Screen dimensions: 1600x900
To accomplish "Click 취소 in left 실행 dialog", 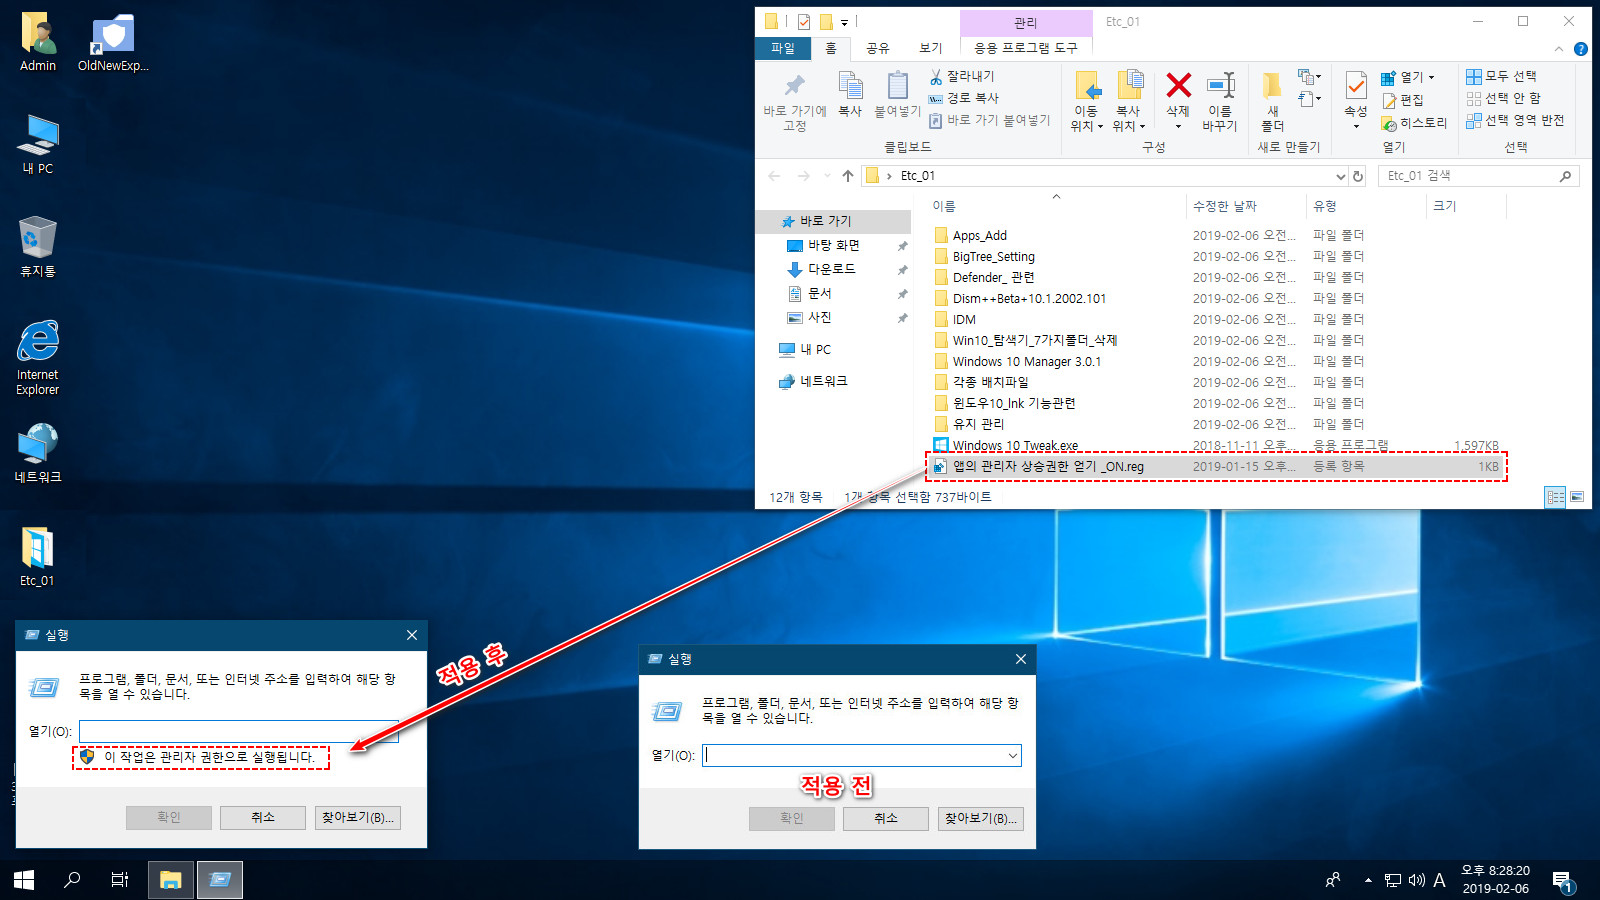I will click(x=263, y=817).
